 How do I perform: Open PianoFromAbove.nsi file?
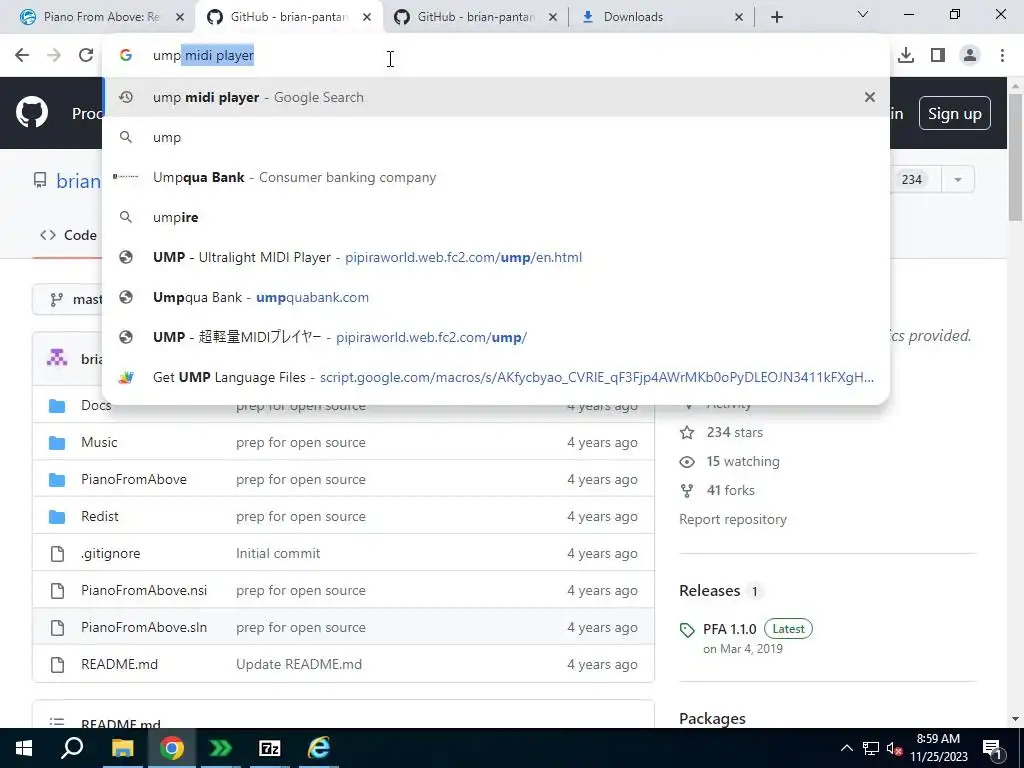pos(144,590)
